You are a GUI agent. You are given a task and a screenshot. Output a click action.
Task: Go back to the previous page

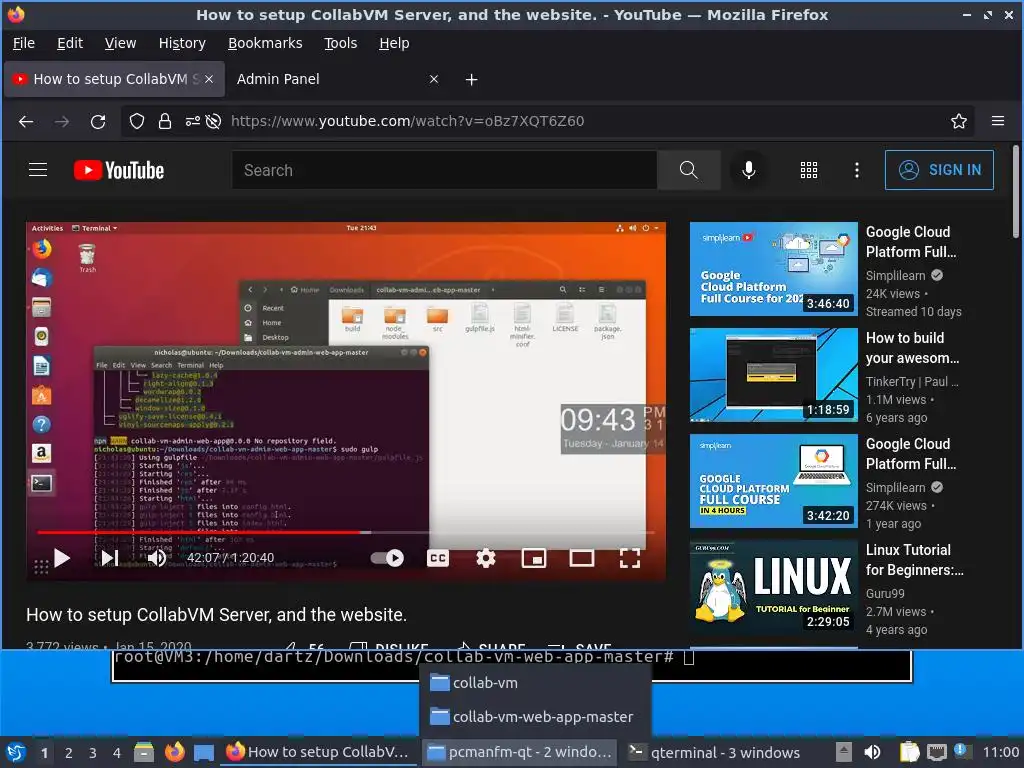[26, 121]
